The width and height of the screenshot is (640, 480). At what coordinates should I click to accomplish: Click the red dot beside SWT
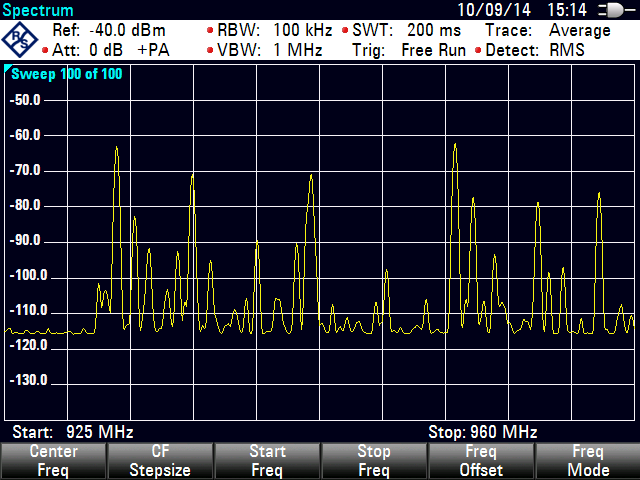tap(345, 30)
